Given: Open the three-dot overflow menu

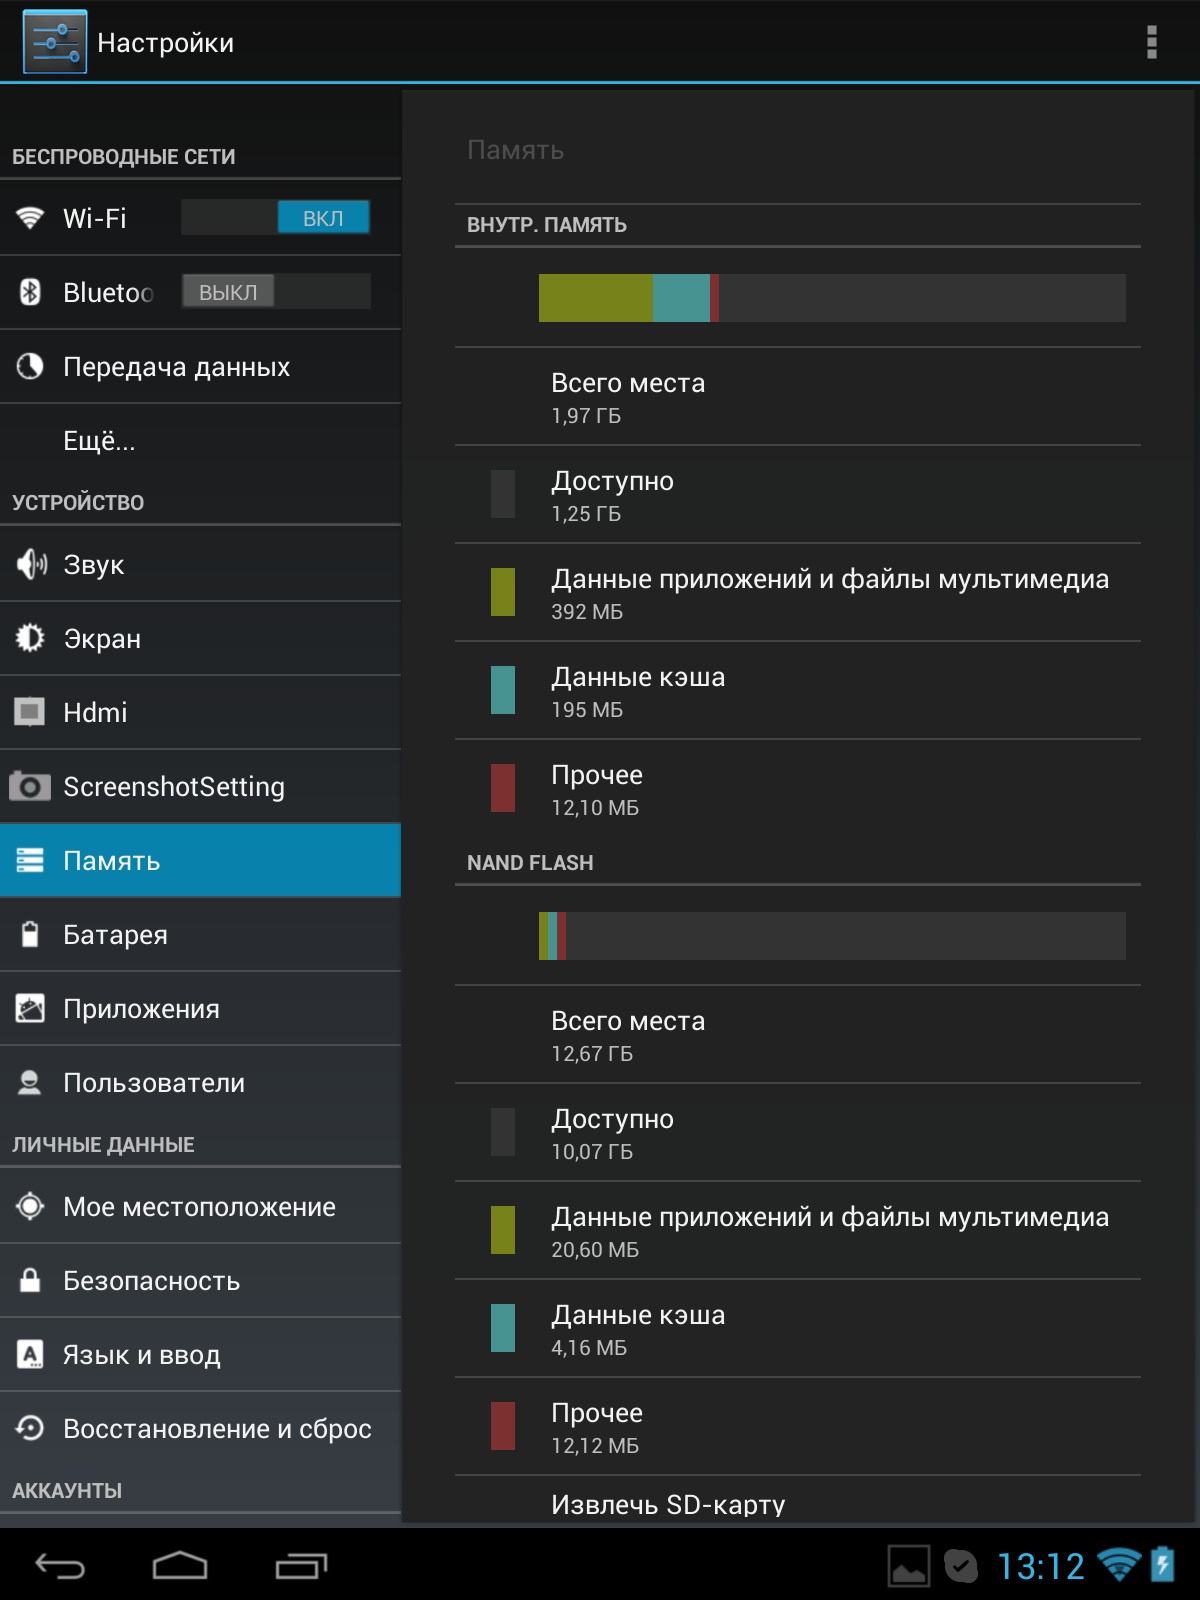Looking at the screenshot, I should pos(1151,42).
